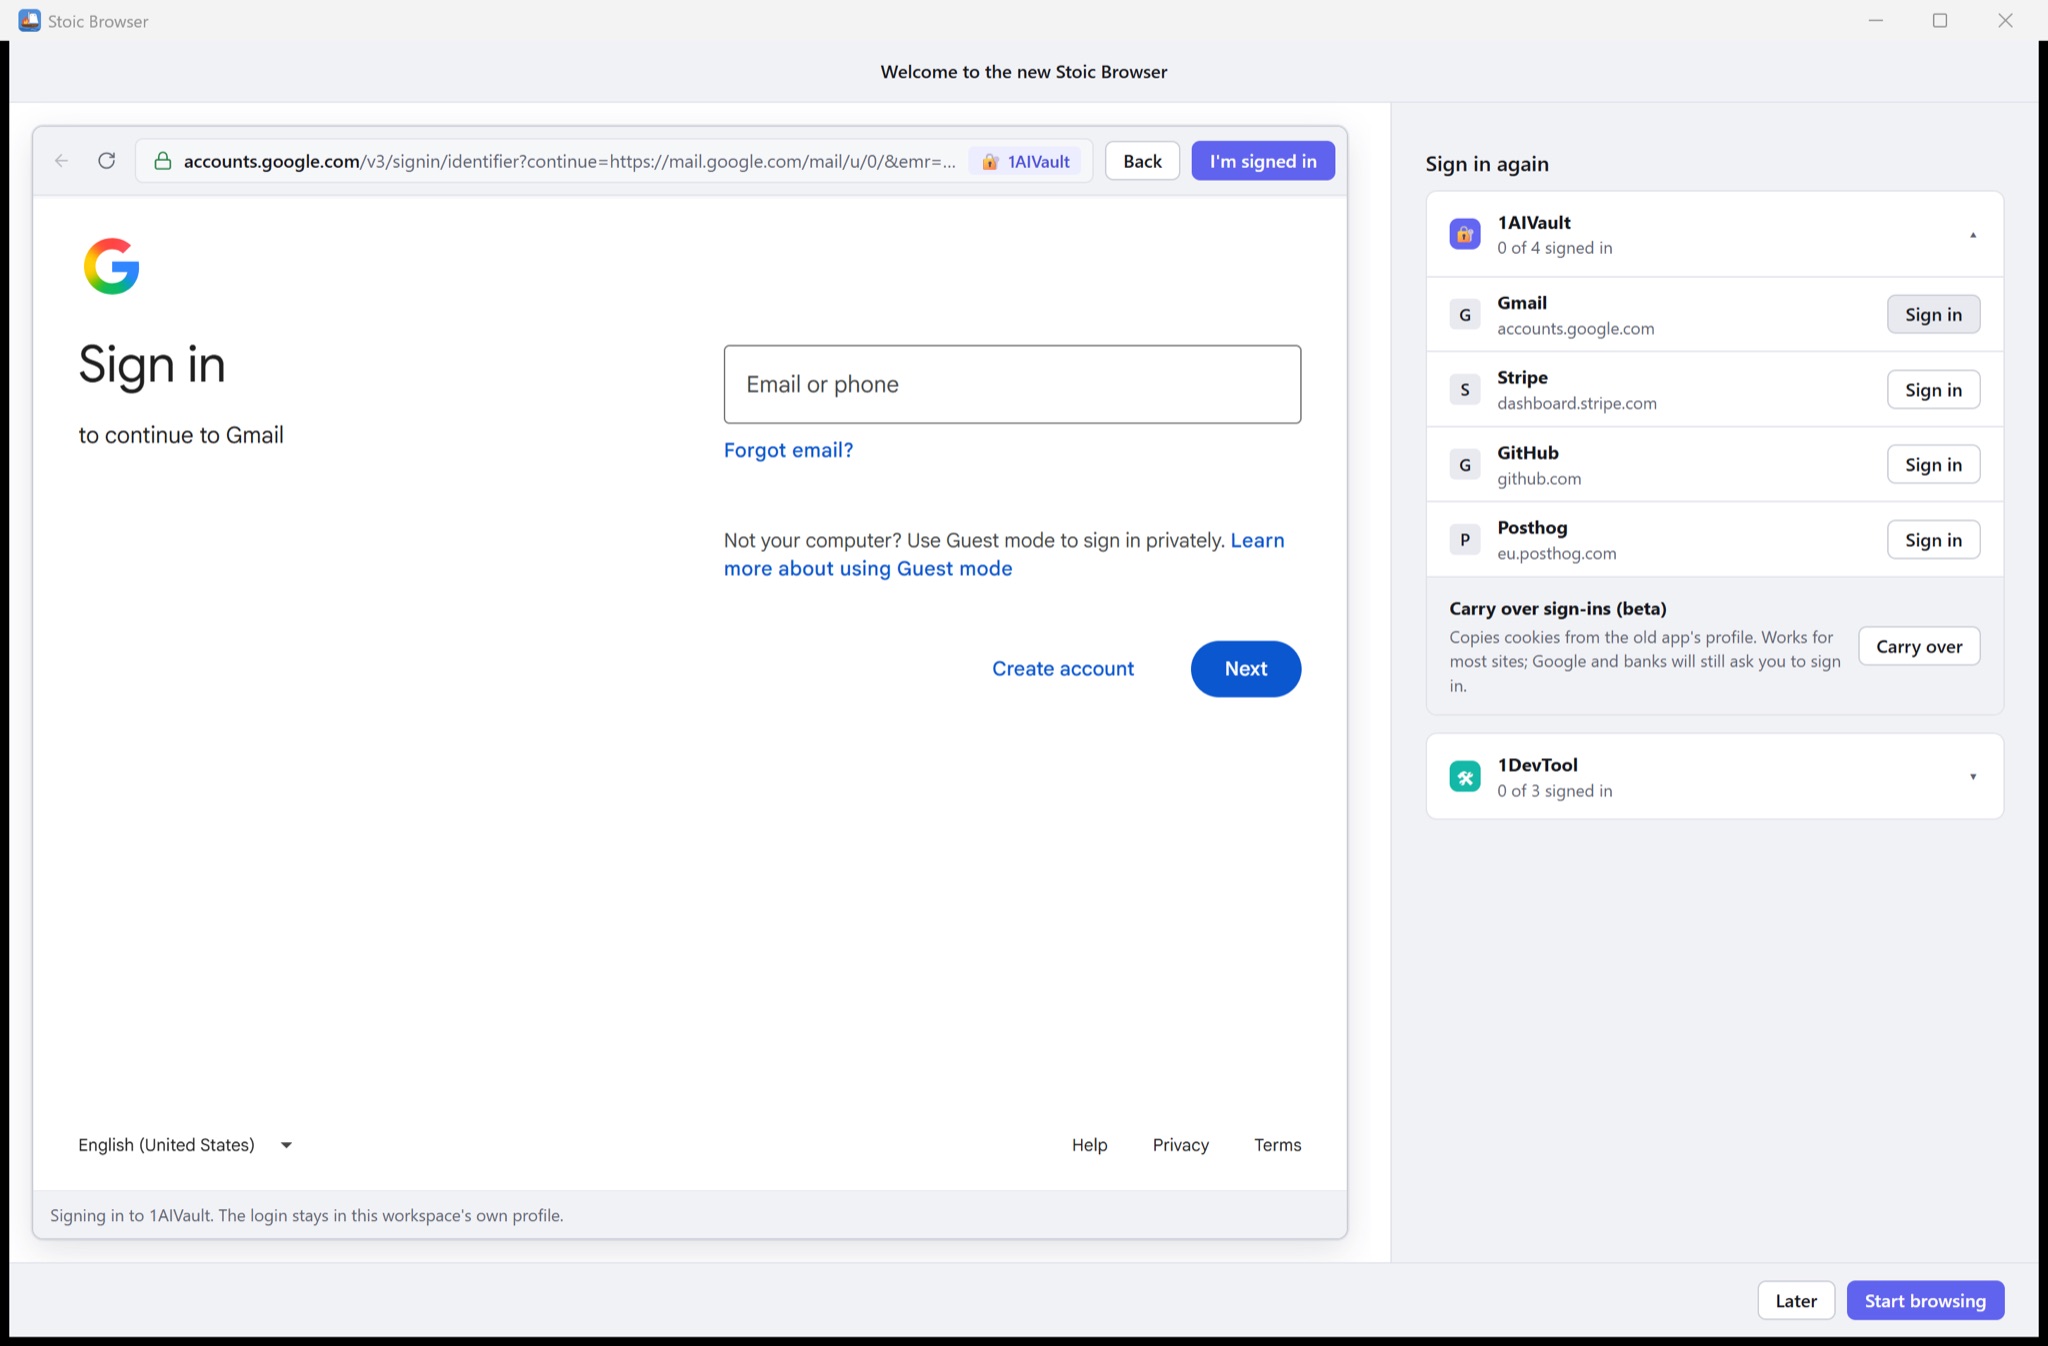2048x1346 pixels.
Task: Sign in to Posthog from the list
Action: 1933,540
